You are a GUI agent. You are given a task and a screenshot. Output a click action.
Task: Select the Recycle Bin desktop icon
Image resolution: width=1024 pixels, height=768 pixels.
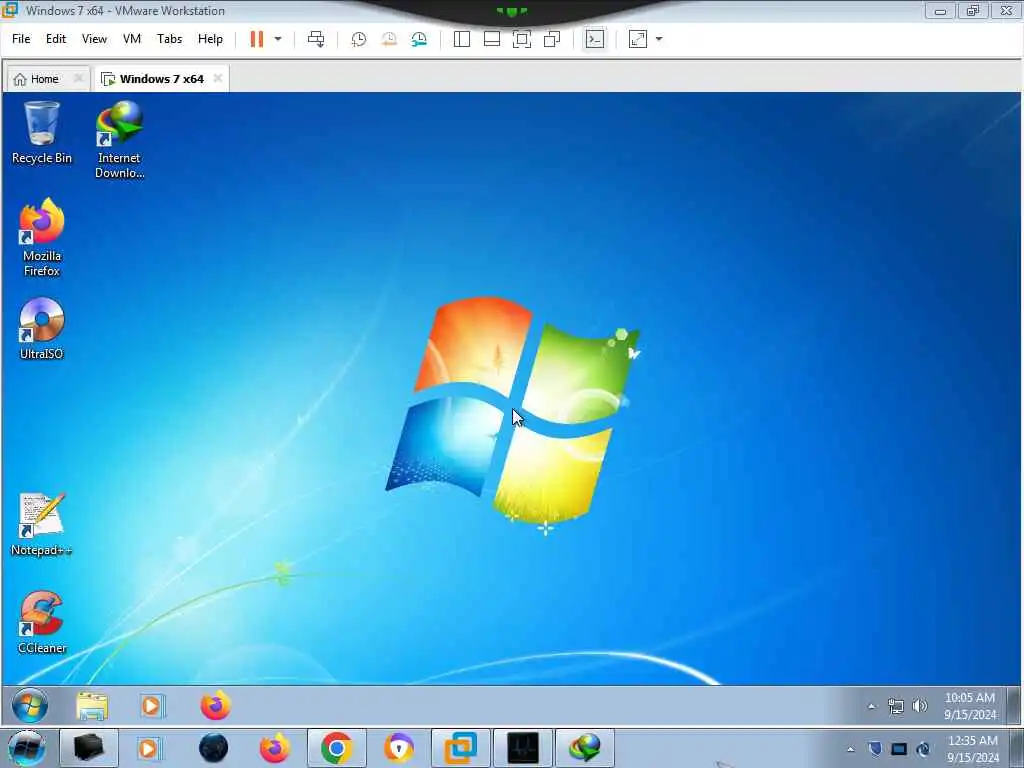click(x=42, y=133)
